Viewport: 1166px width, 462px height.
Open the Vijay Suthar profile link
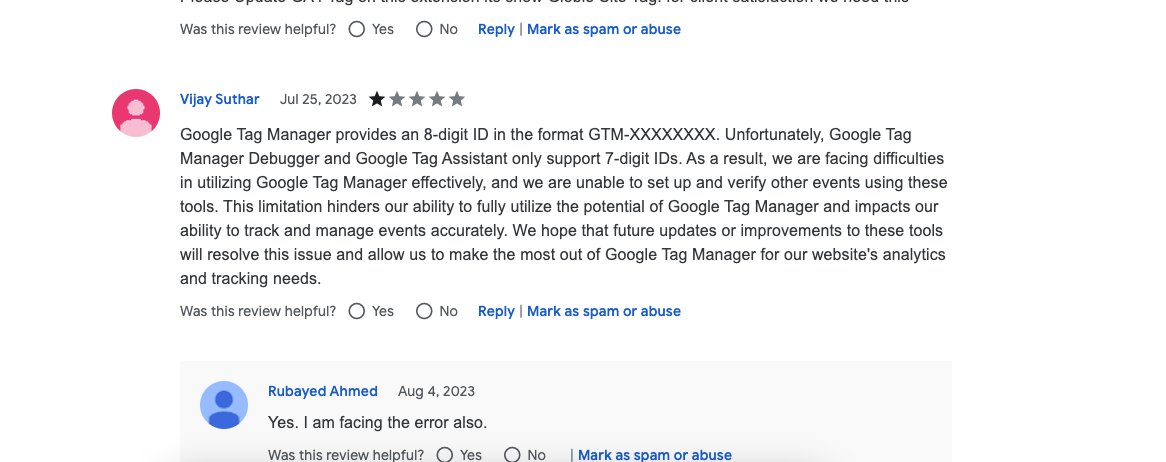click(x=219, y=99)
